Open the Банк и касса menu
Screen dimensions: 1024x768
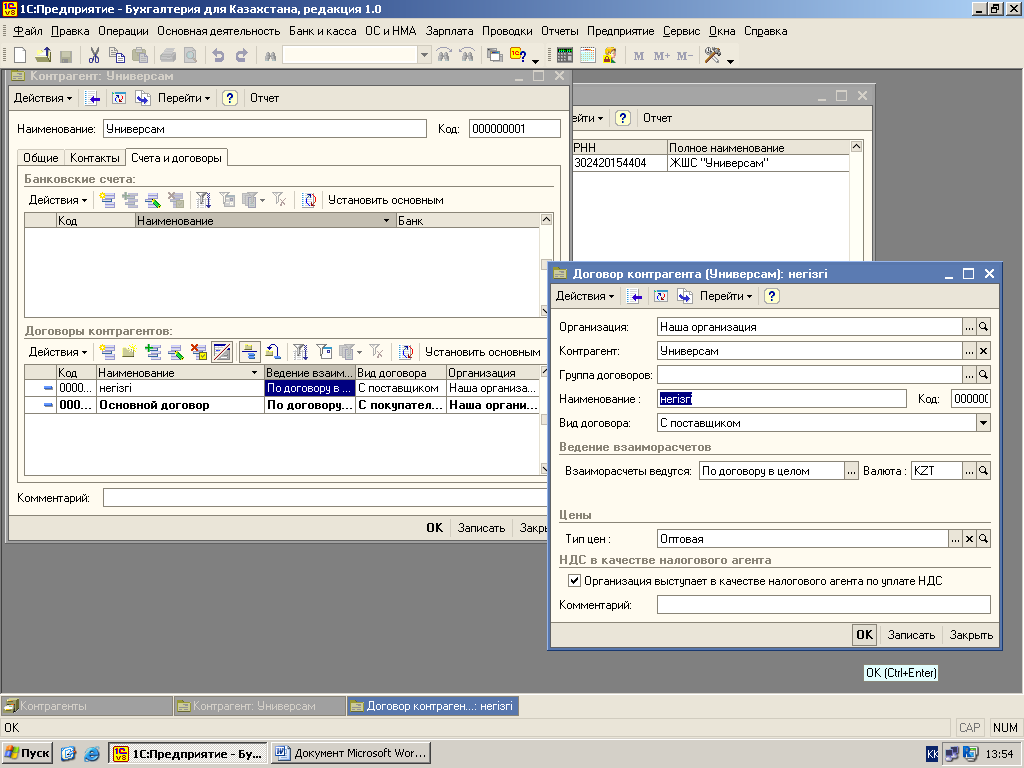[323, 31]
